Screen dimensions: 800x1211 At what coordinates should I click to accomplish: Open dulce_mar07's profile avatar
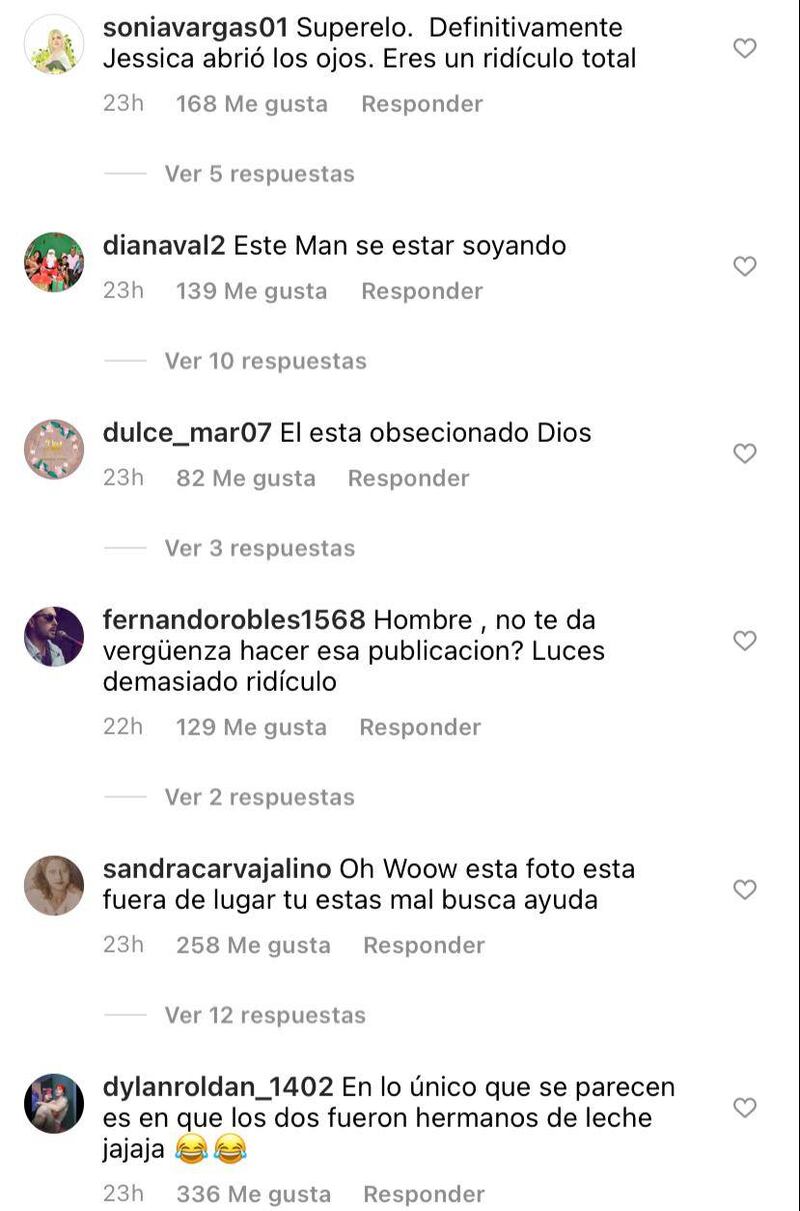pos(54,449)
